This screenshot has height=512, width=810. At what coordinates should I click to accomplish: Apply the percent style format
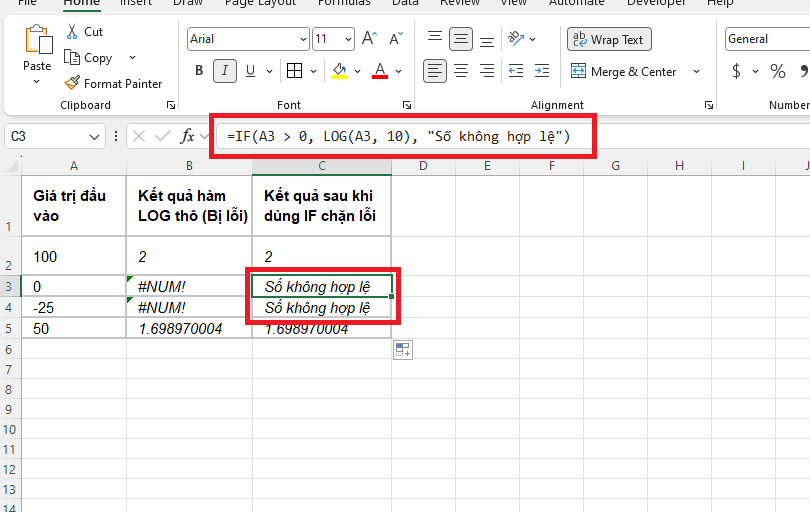777,71
